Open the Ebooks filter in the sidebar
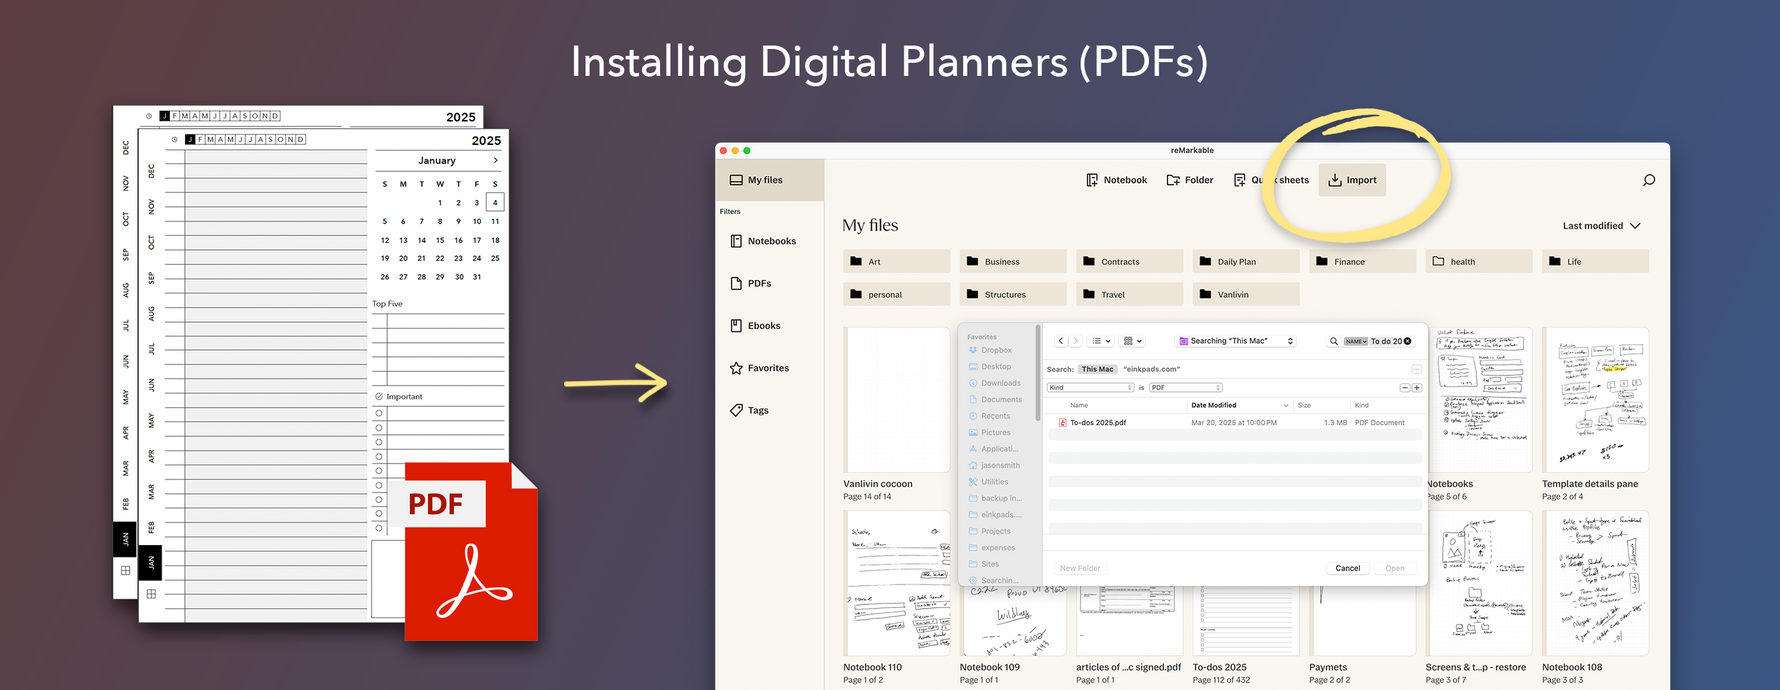The height and width of the screenshot is (690, 1780). [x=755, y=326]
